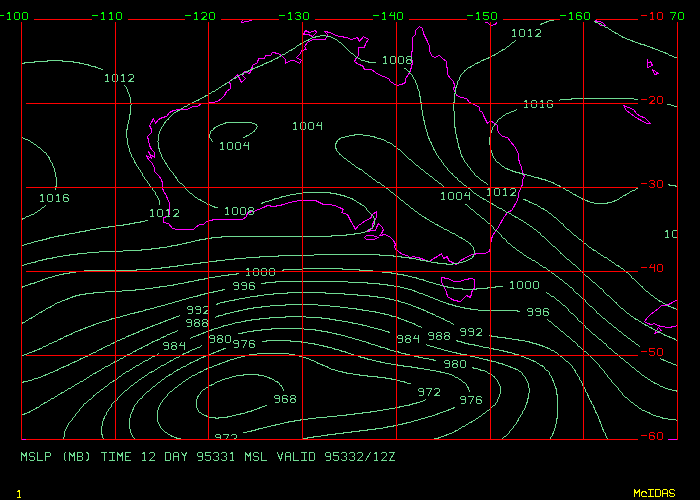
Task: Click the -30 latitude label
Action: (654, 185)
